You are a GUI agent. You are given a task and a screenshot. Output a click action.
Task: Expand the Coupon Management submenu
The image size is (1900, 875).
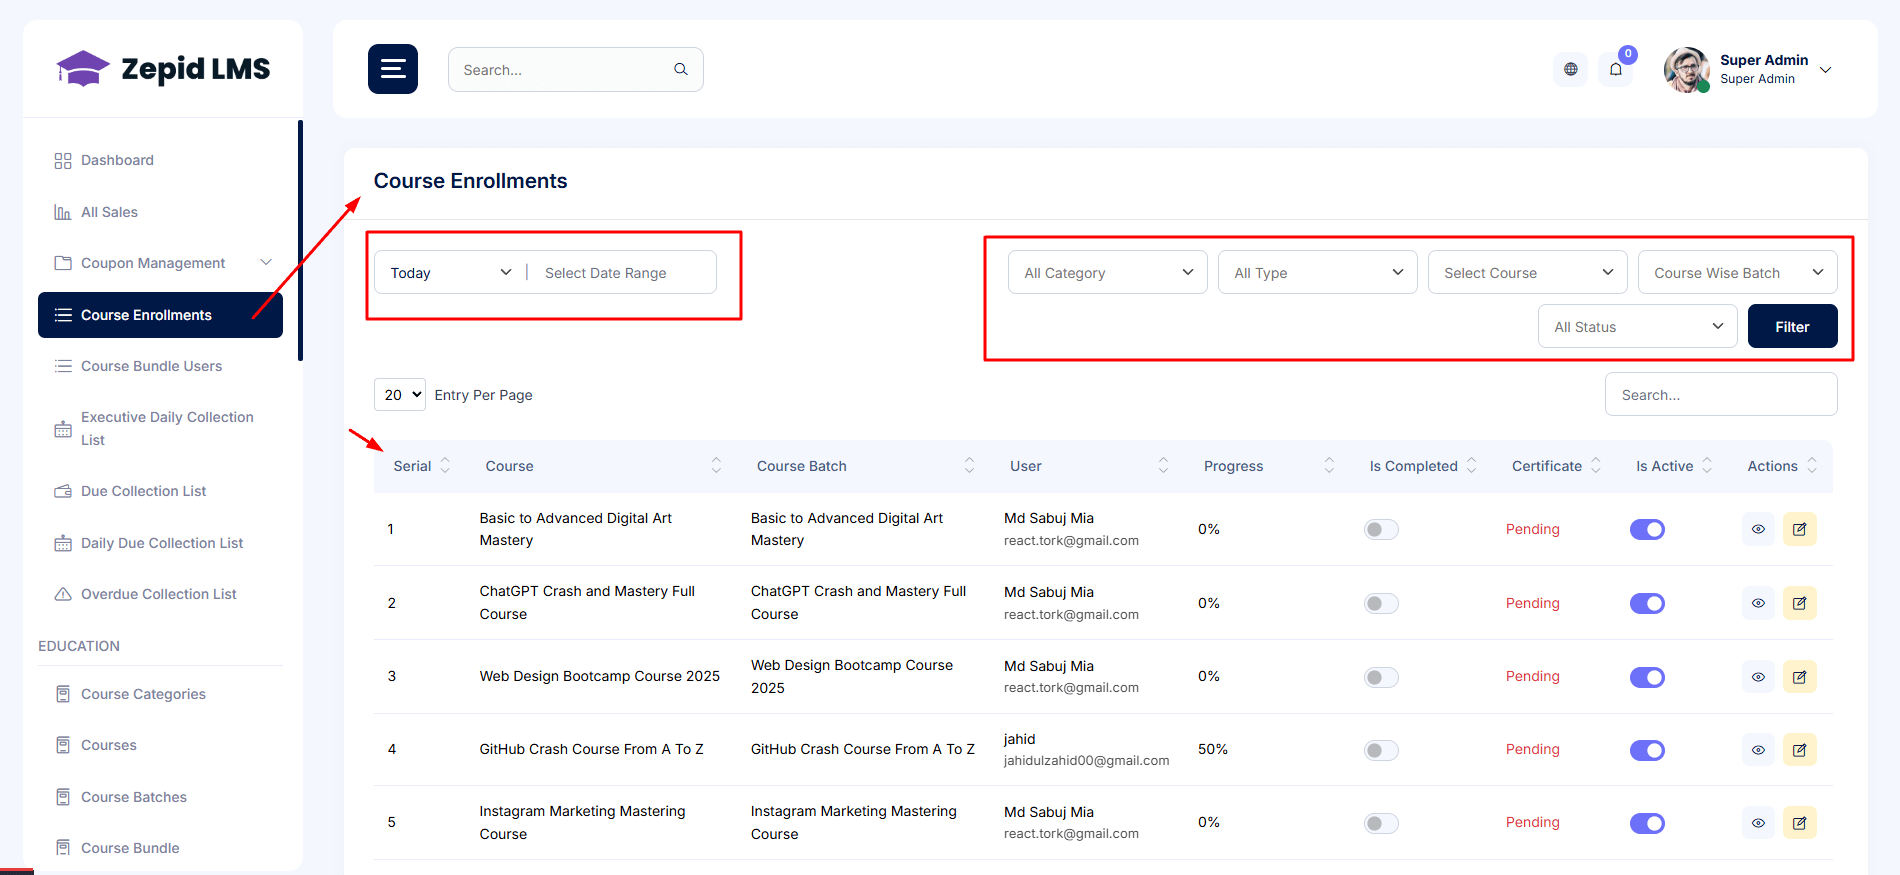click(266, 263)
